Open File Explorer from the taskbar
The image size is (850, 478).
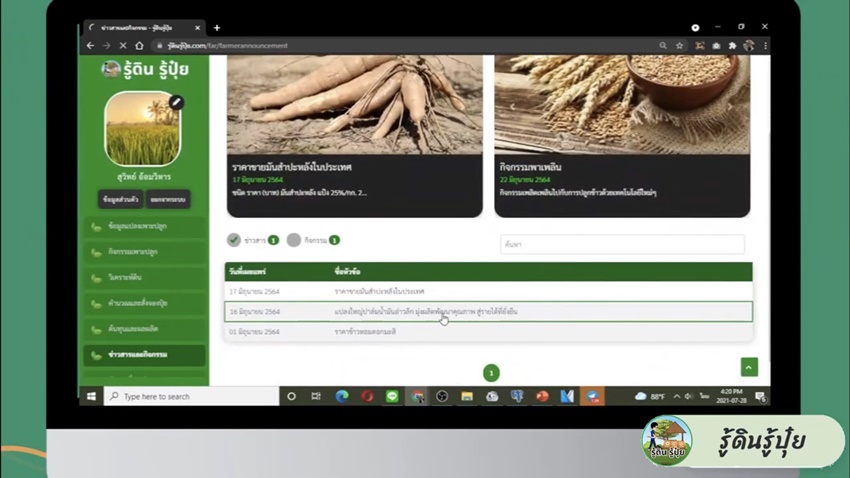(467, 396)
